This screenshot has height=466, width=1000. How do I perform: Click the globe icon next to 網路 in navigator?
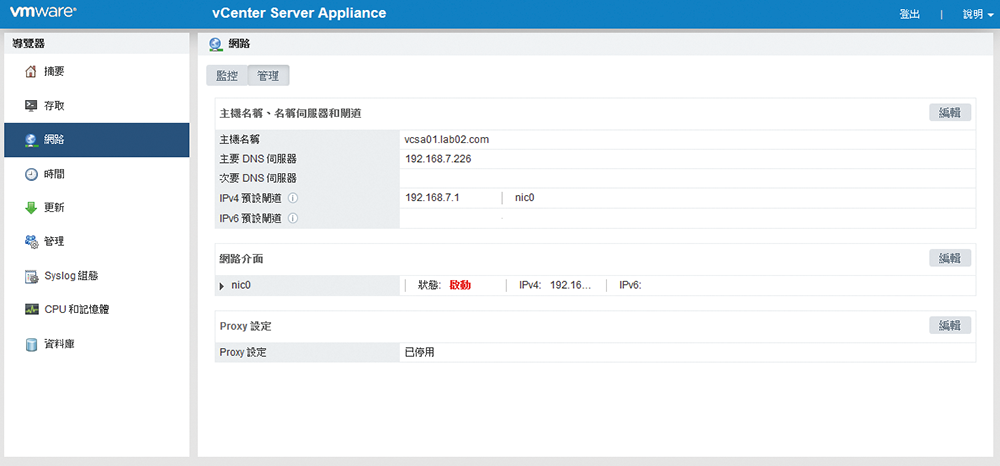pyautogui.click(x=31, y=140)
